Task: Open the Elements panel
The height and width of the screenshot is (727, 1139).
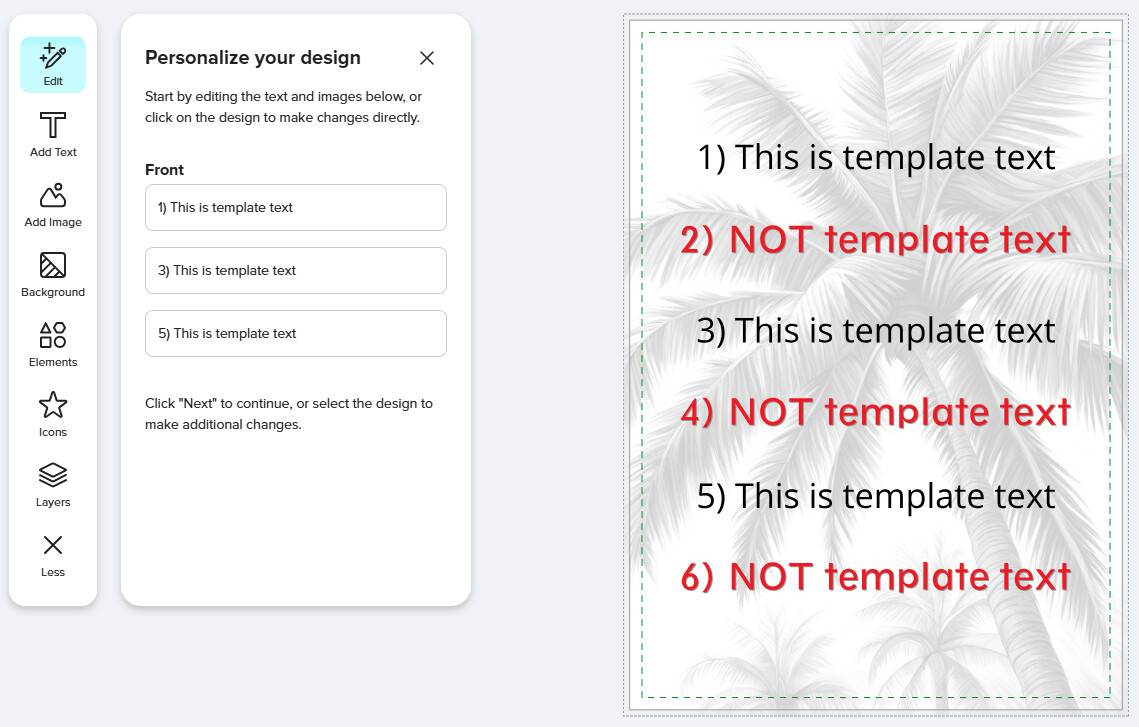Action: click(53, 345)
